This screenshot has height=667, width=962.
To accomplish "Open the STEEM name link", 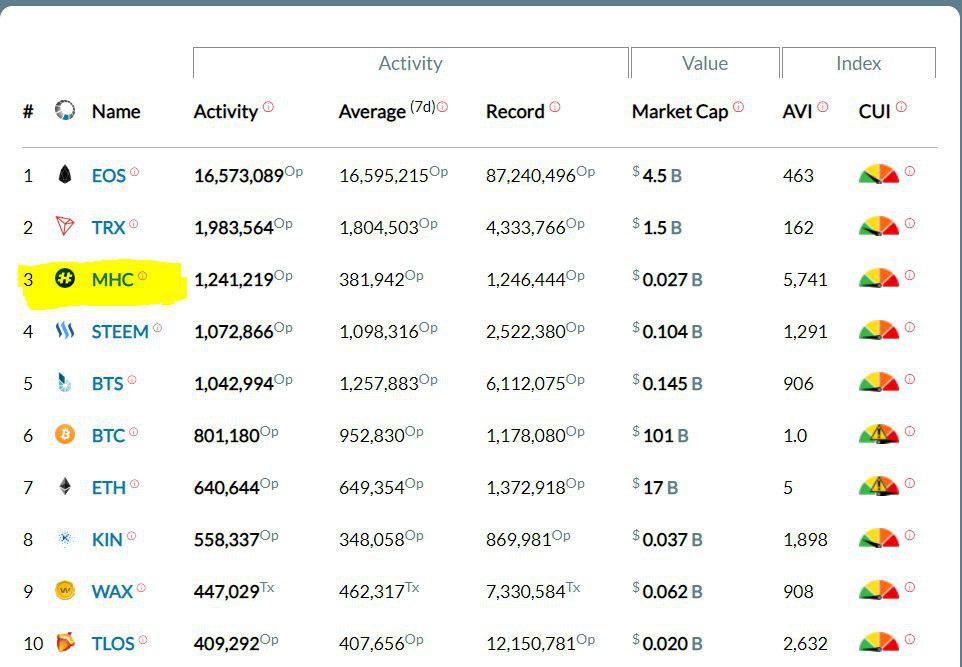I will [x=120, y=332].
